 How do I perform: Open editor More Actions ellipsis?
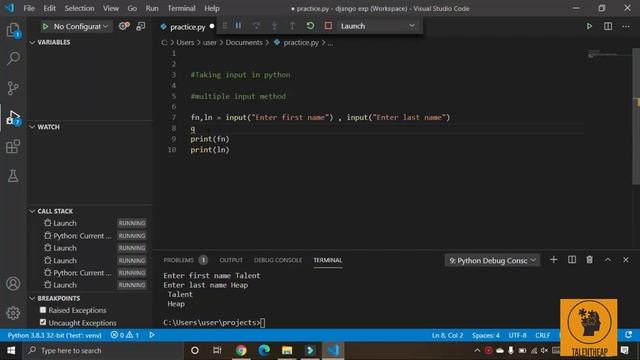[x=626, y=26]
